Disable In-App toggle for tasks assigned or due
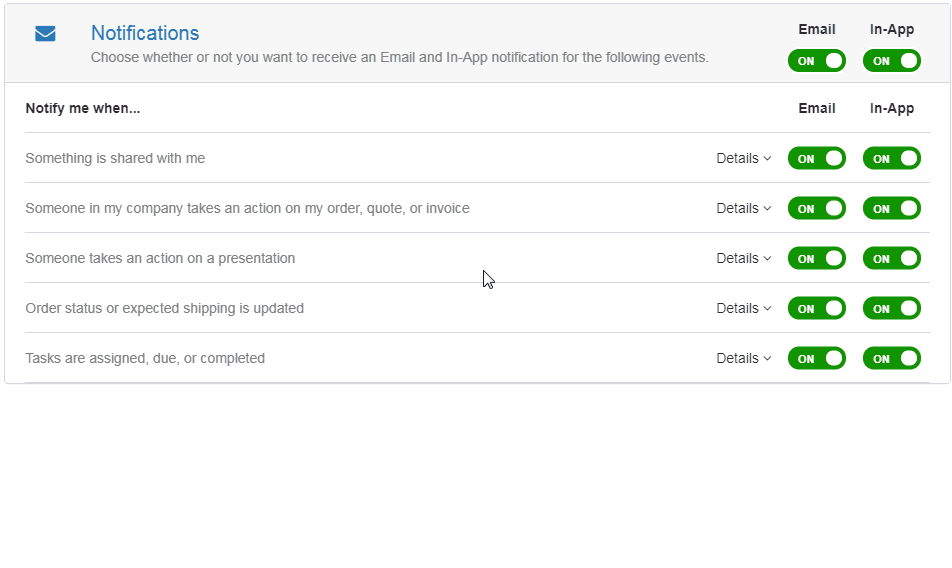This screenshot has width=952, height=568. [x=892, y=359]
